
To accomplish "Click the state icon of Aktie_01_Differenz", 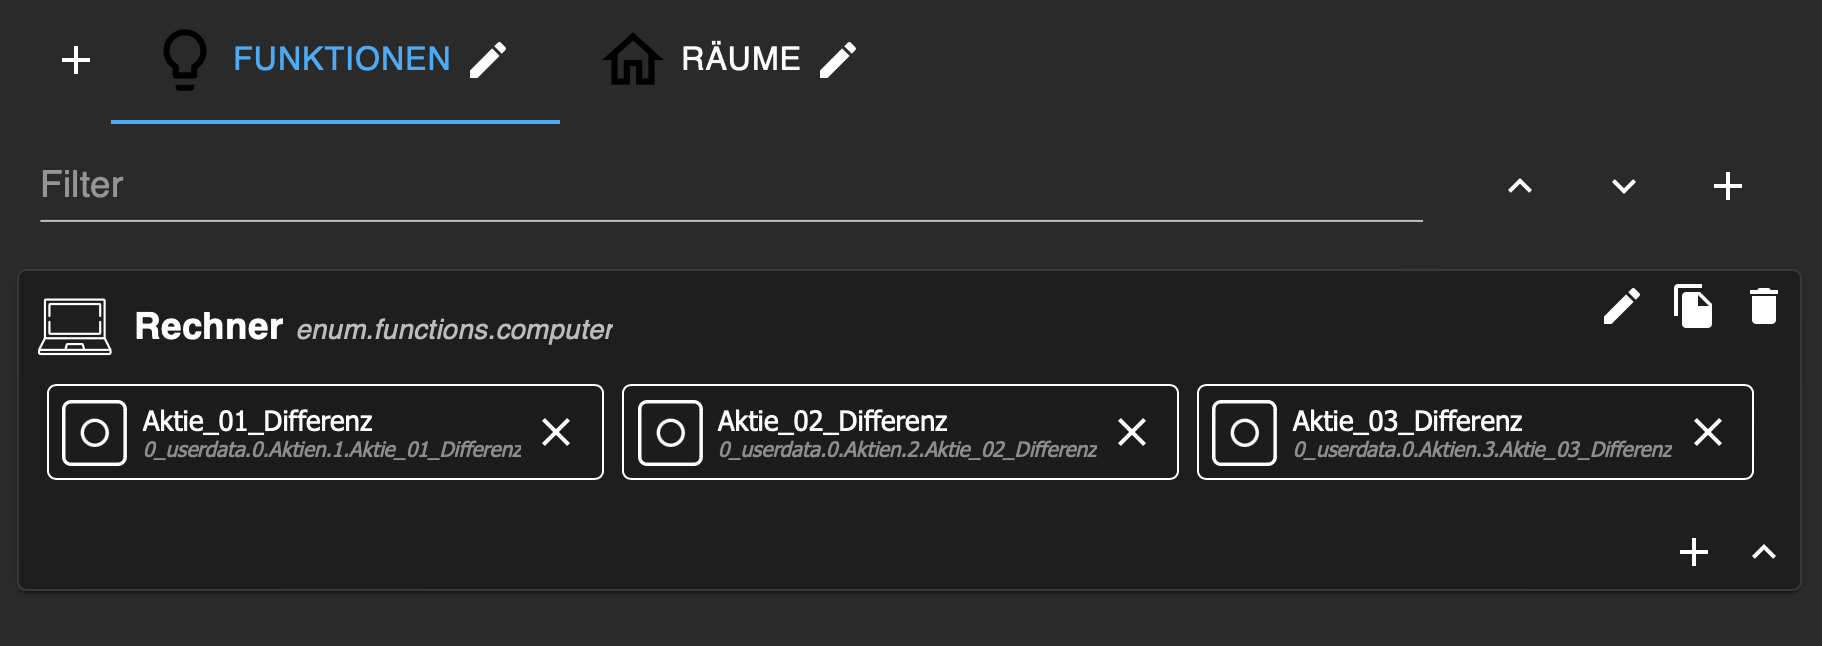I will [95, 433].
